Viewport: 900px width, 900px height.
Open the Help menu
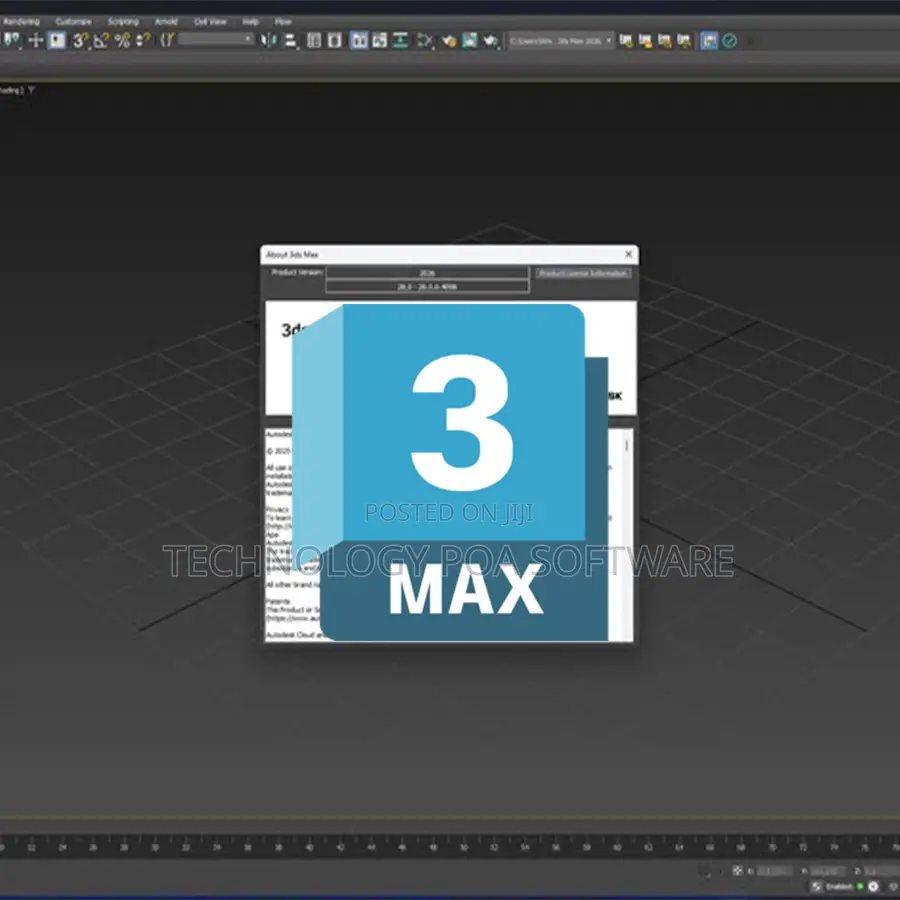pos(250,22)
